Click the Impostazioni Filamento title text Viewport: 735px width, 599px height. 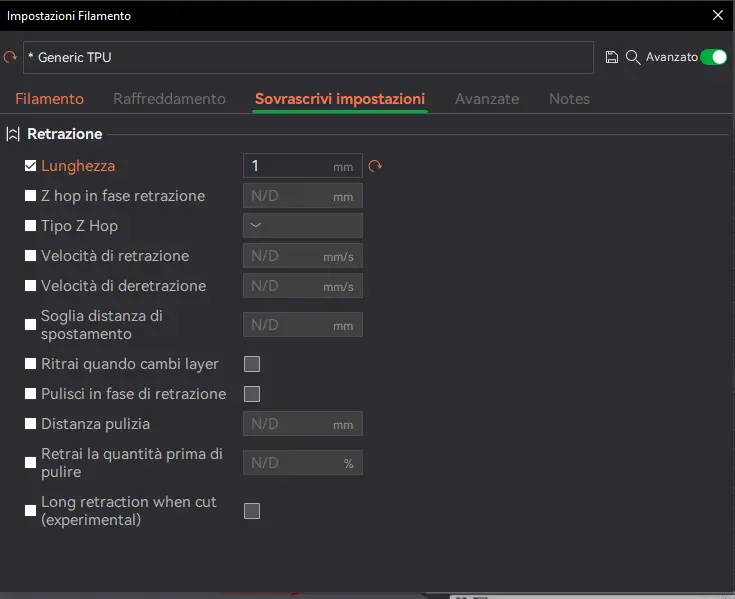pyautogui.click(x=69, y=15)
